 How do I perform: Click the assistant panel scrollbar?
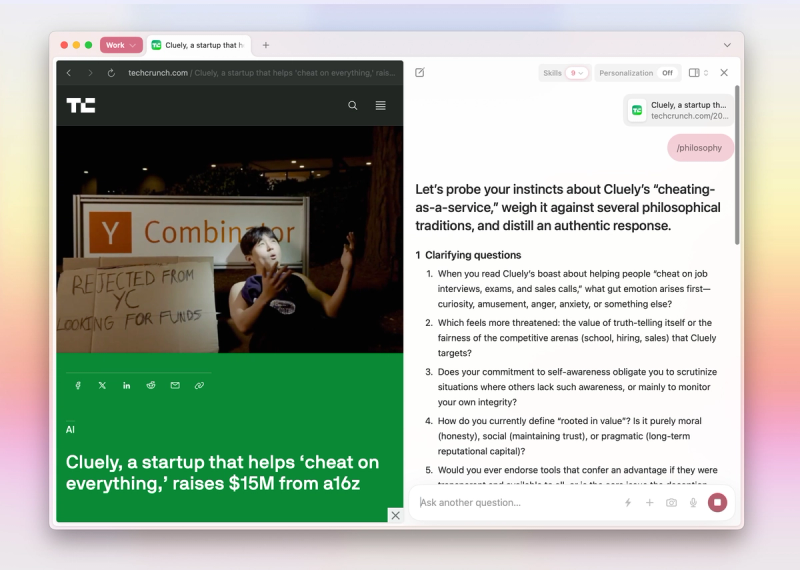click(737, 166)
